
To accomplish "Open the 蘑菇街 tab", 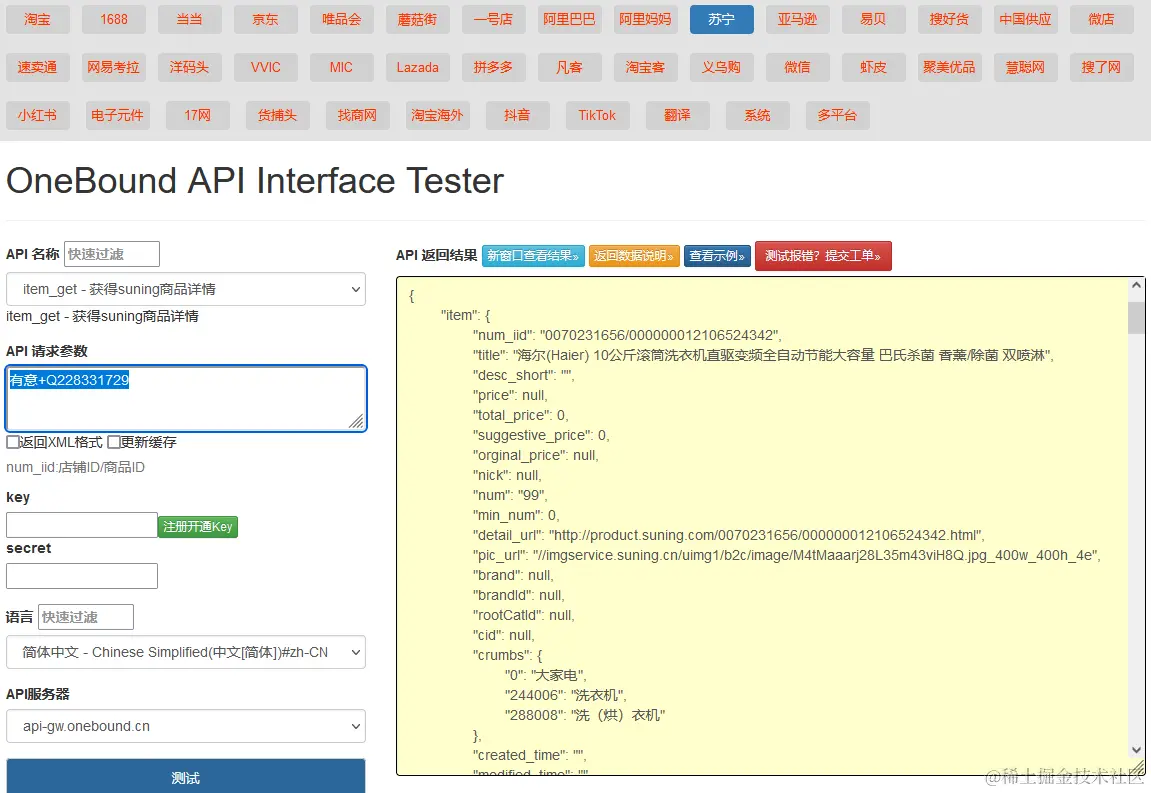I will pos(418,20).
